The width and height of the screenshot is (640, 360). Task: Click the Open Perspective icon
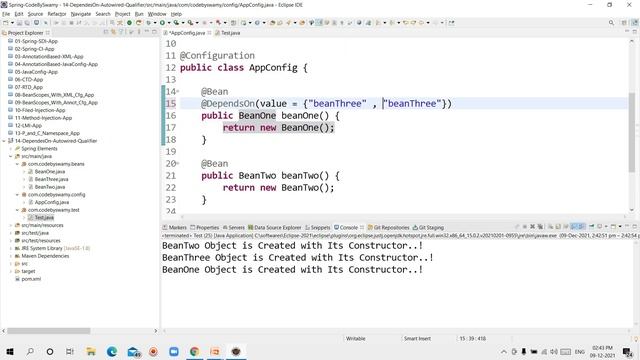pos(624,23)
